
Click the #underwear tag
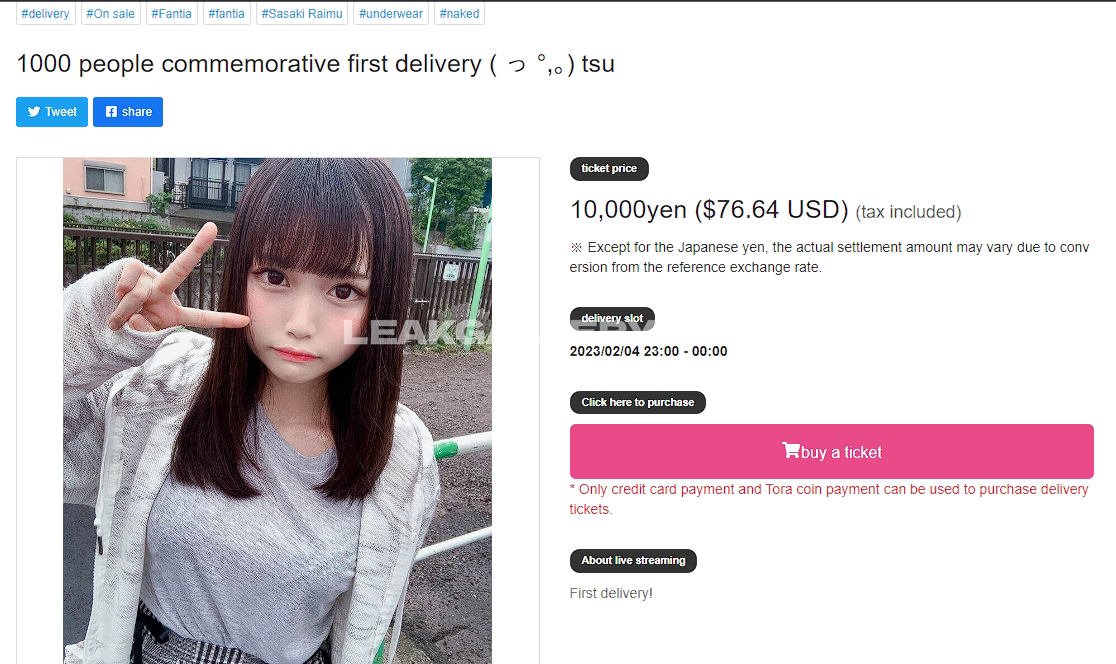point(391,14)
